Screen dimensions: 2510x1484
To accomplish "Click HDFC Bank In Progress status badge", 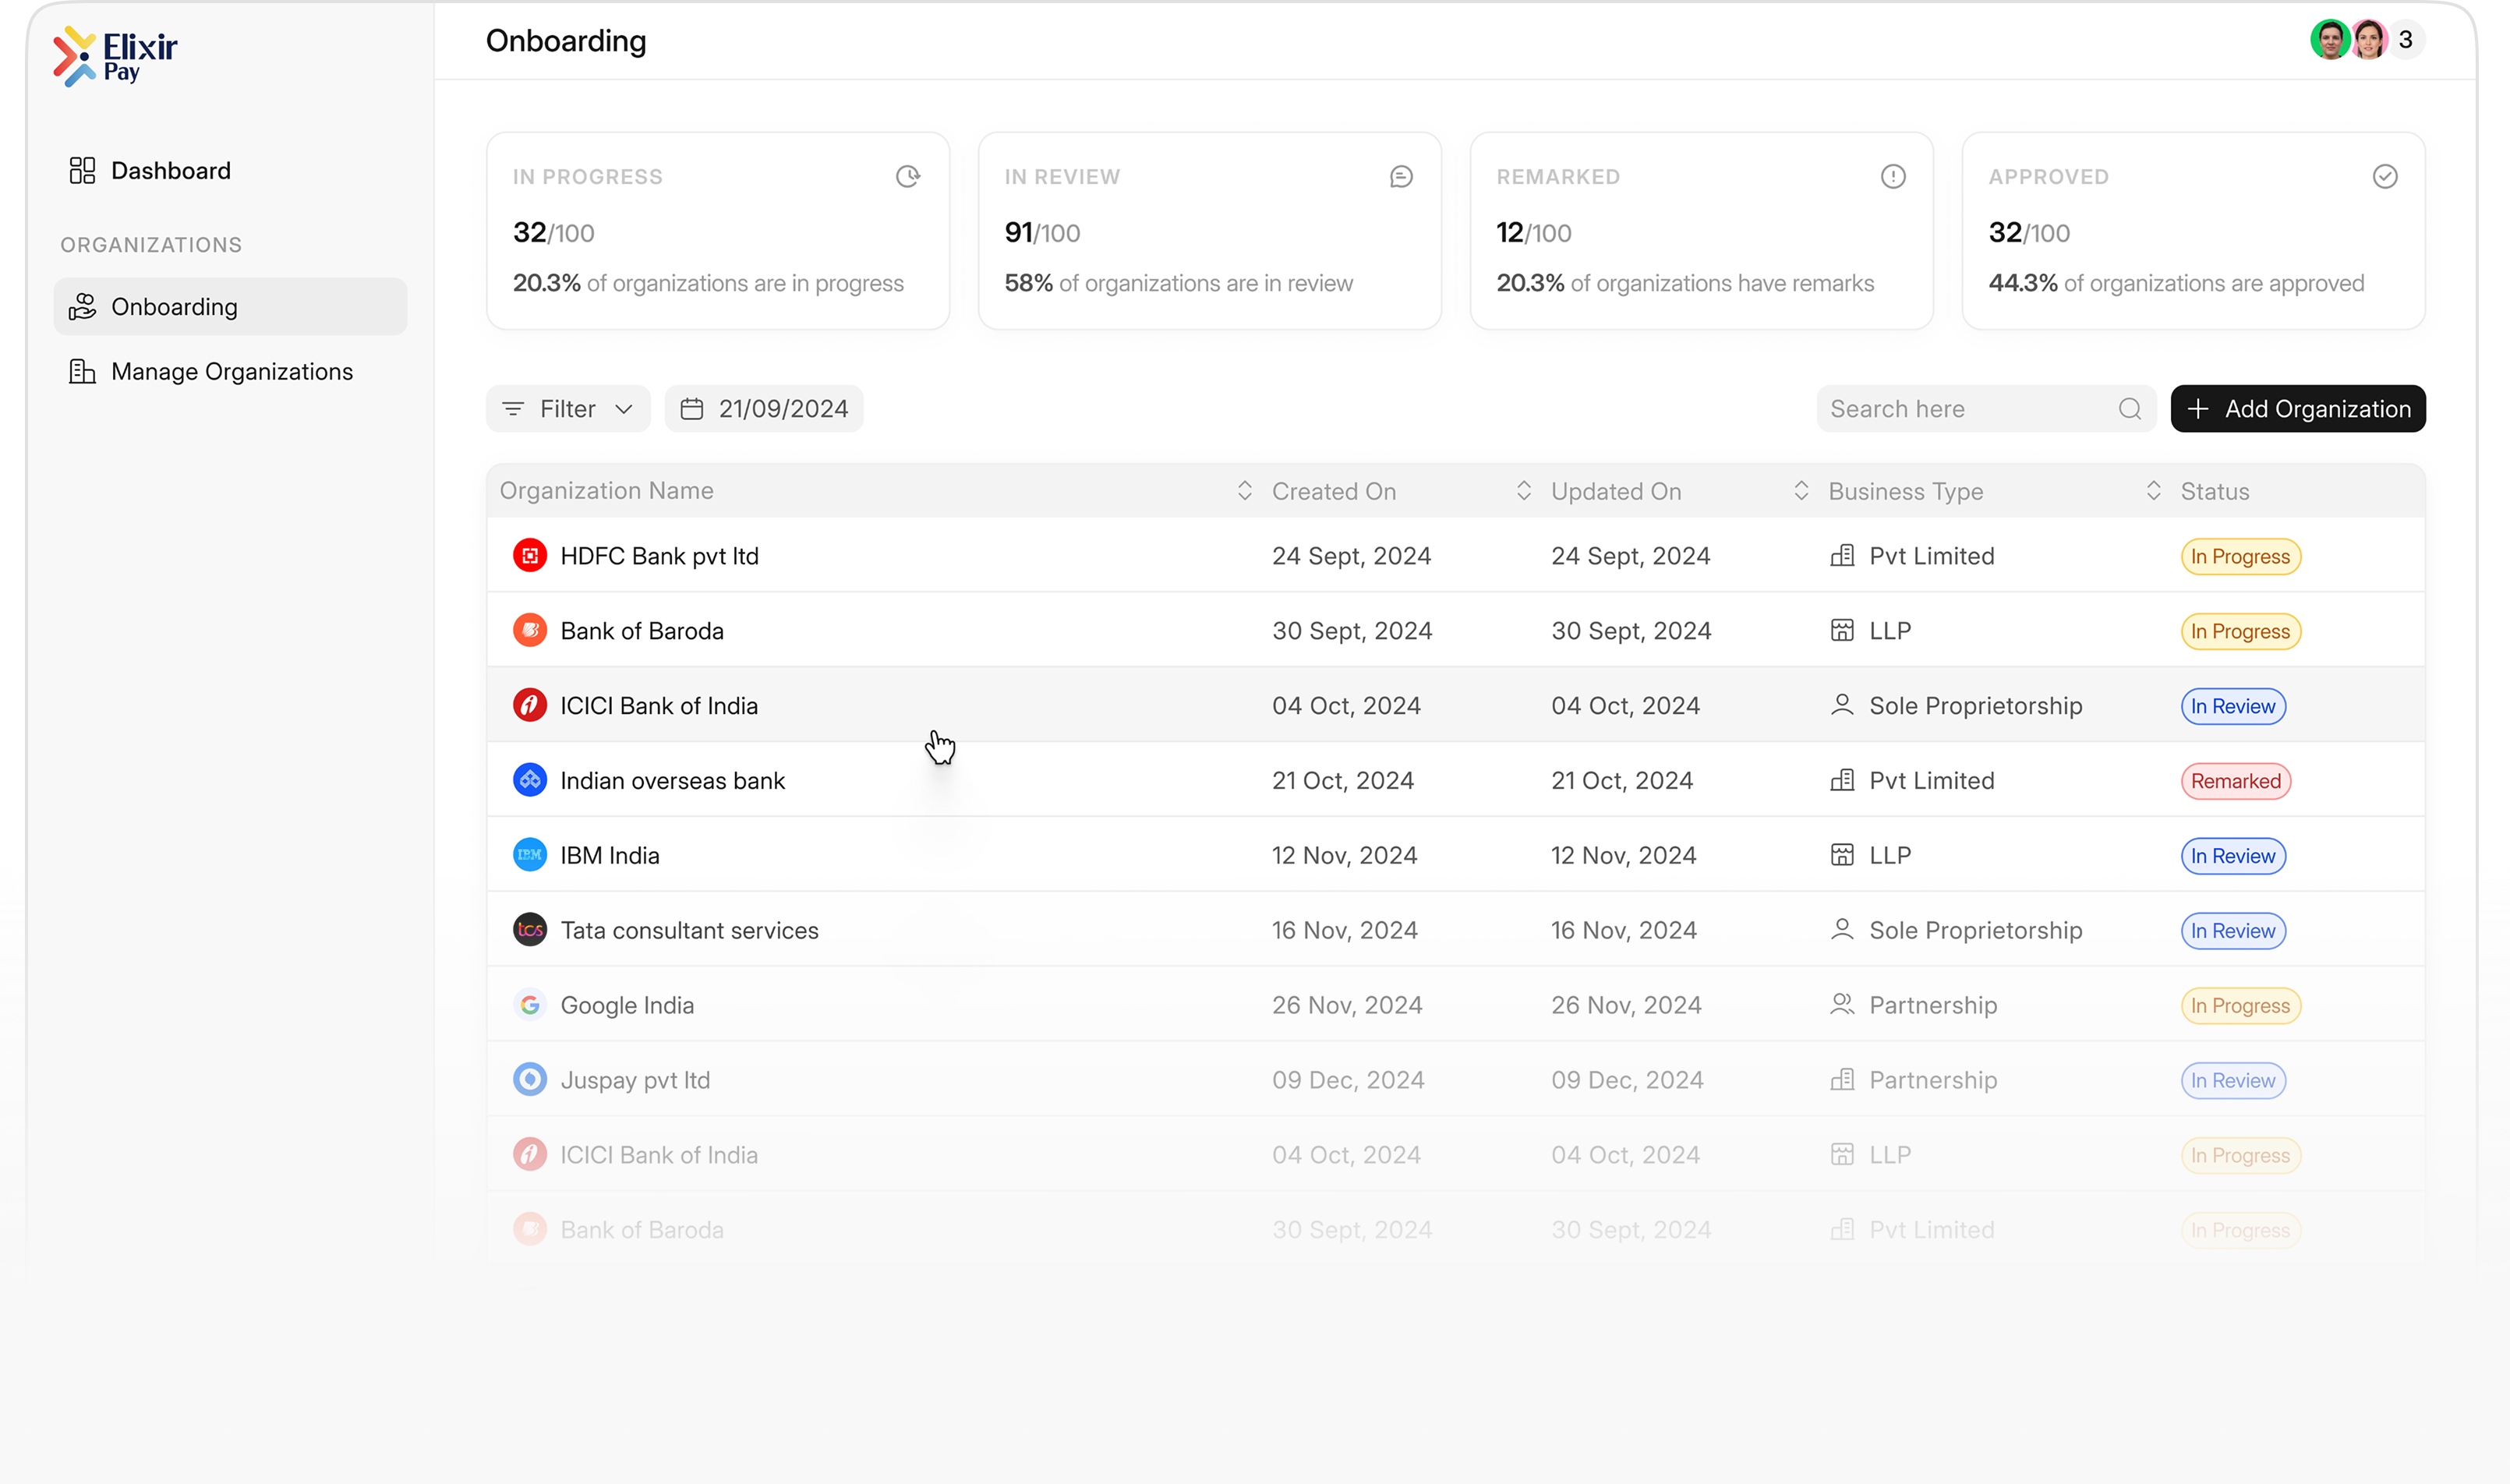I will (x=2240, y=557).
